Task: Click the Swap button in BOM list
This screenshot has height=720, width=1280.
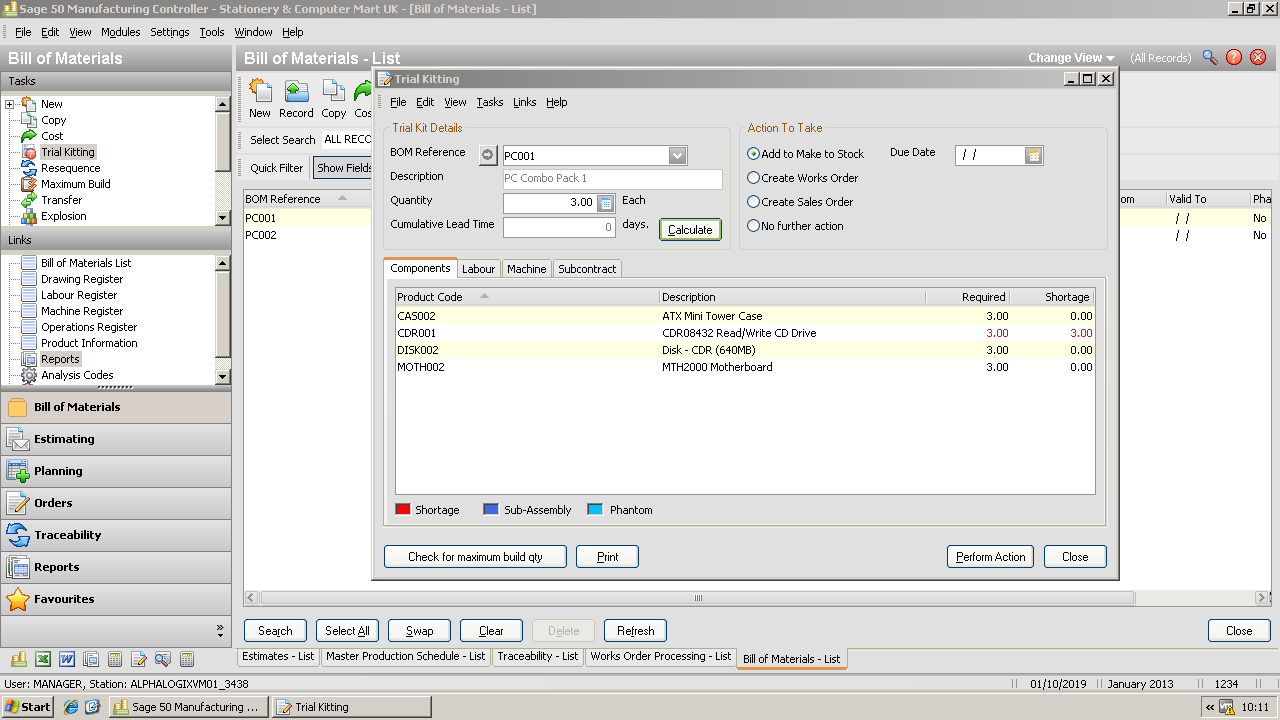Action: (x=420, y=631)
